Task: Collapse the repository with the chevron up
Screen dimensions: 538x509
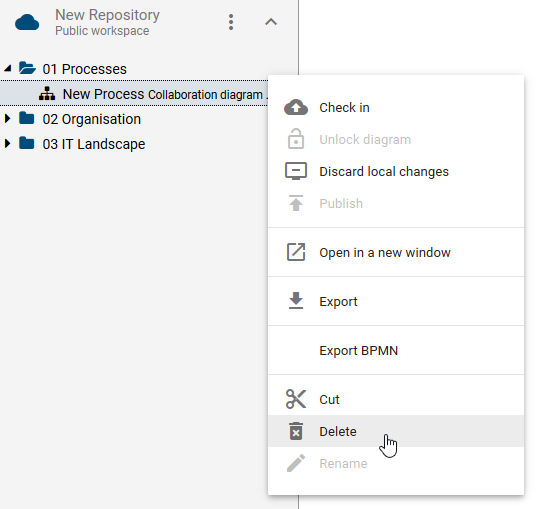Action: click(x=271, y=22)
